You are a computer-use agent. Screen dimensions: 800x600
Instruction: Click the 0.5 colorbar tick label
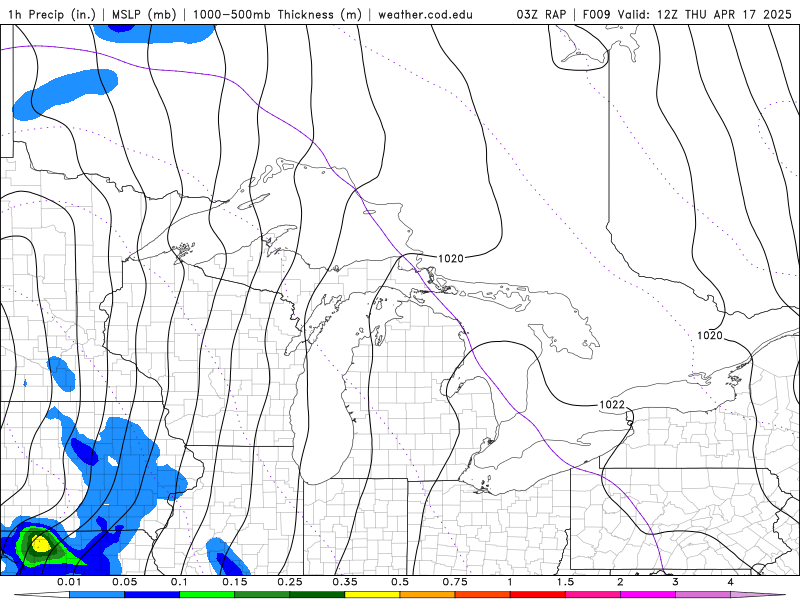(400, 582)
